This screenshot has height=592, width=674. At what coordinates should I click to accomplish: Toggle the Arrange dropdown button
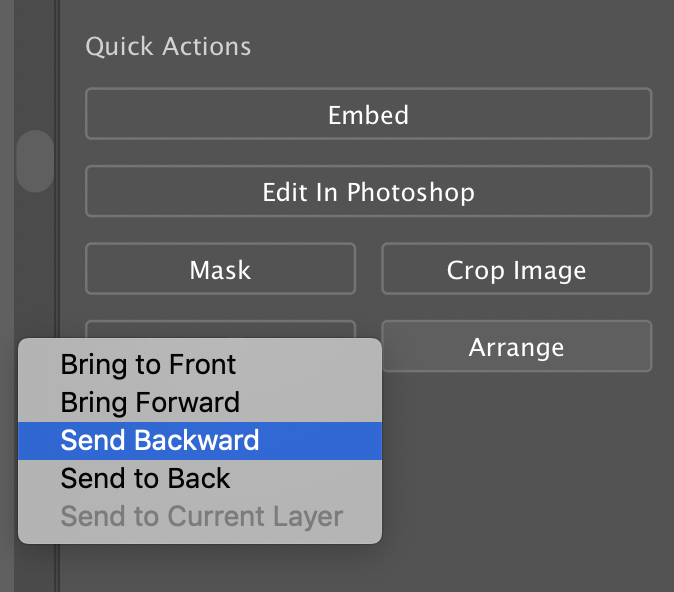[516, 347]
